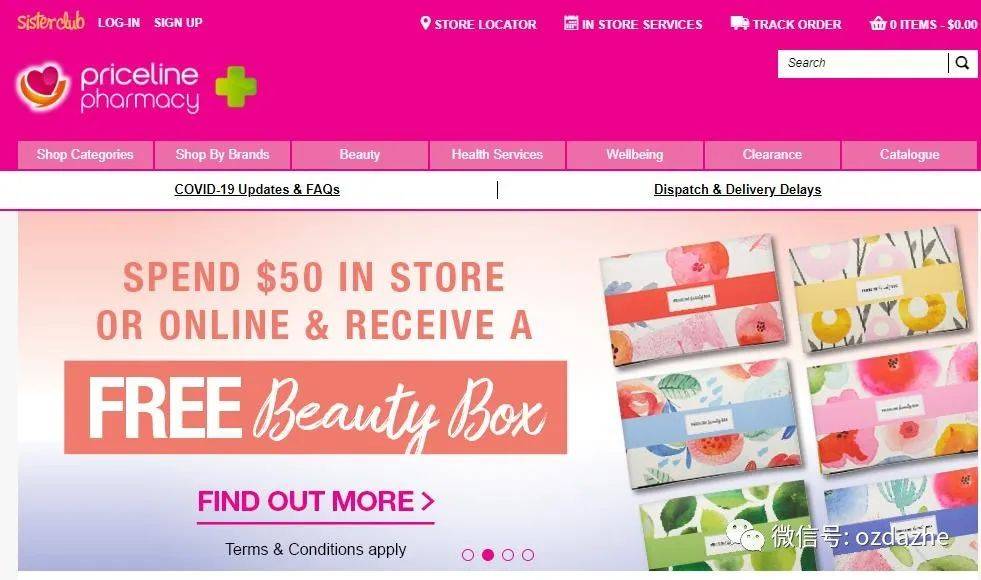Open the Store Locator pin icon
Image resolution: width=981 pixels, height=580 pixels.
425,24
